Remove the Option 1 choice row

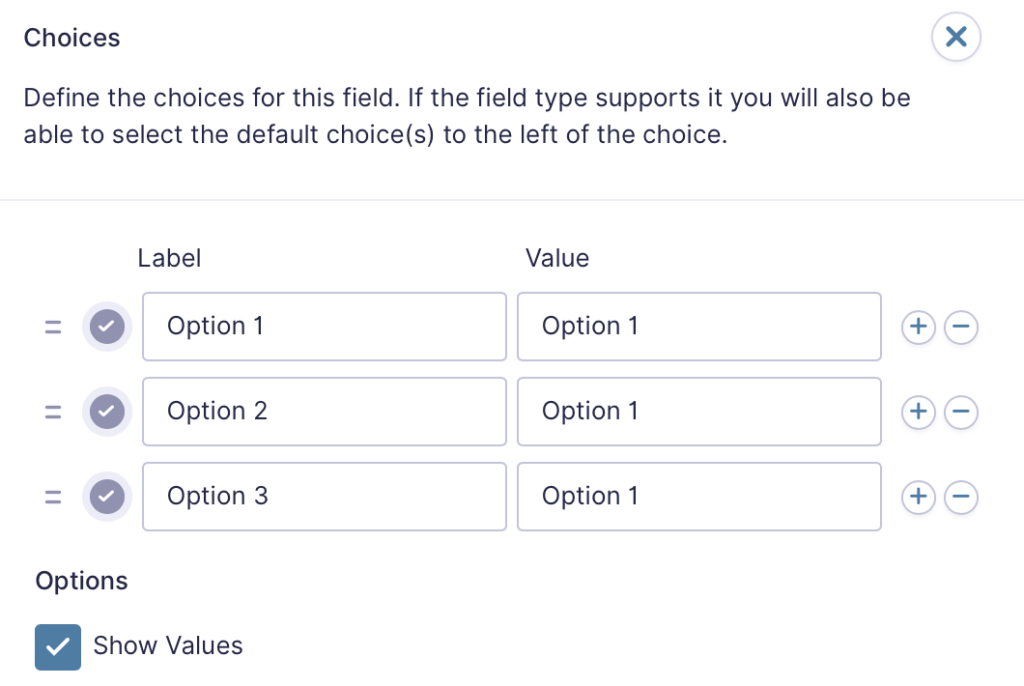(961, 326)
